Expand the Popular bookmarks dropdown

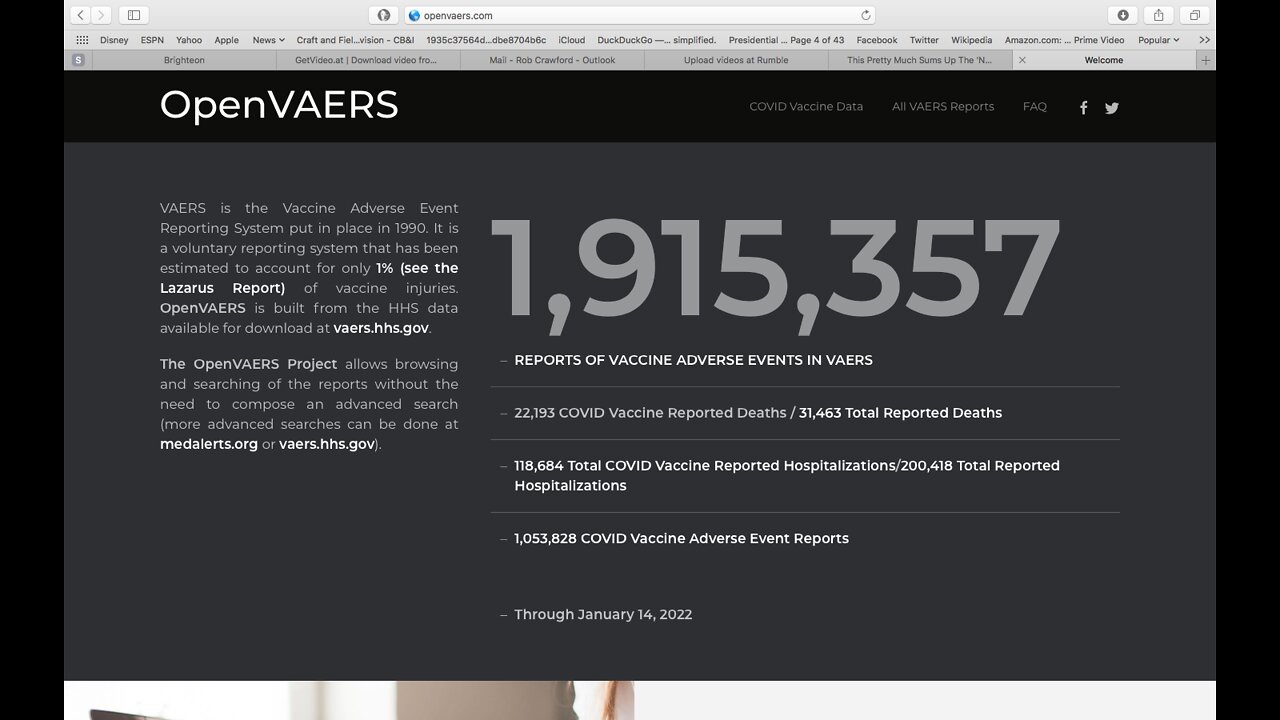(x=1159, y=40)
